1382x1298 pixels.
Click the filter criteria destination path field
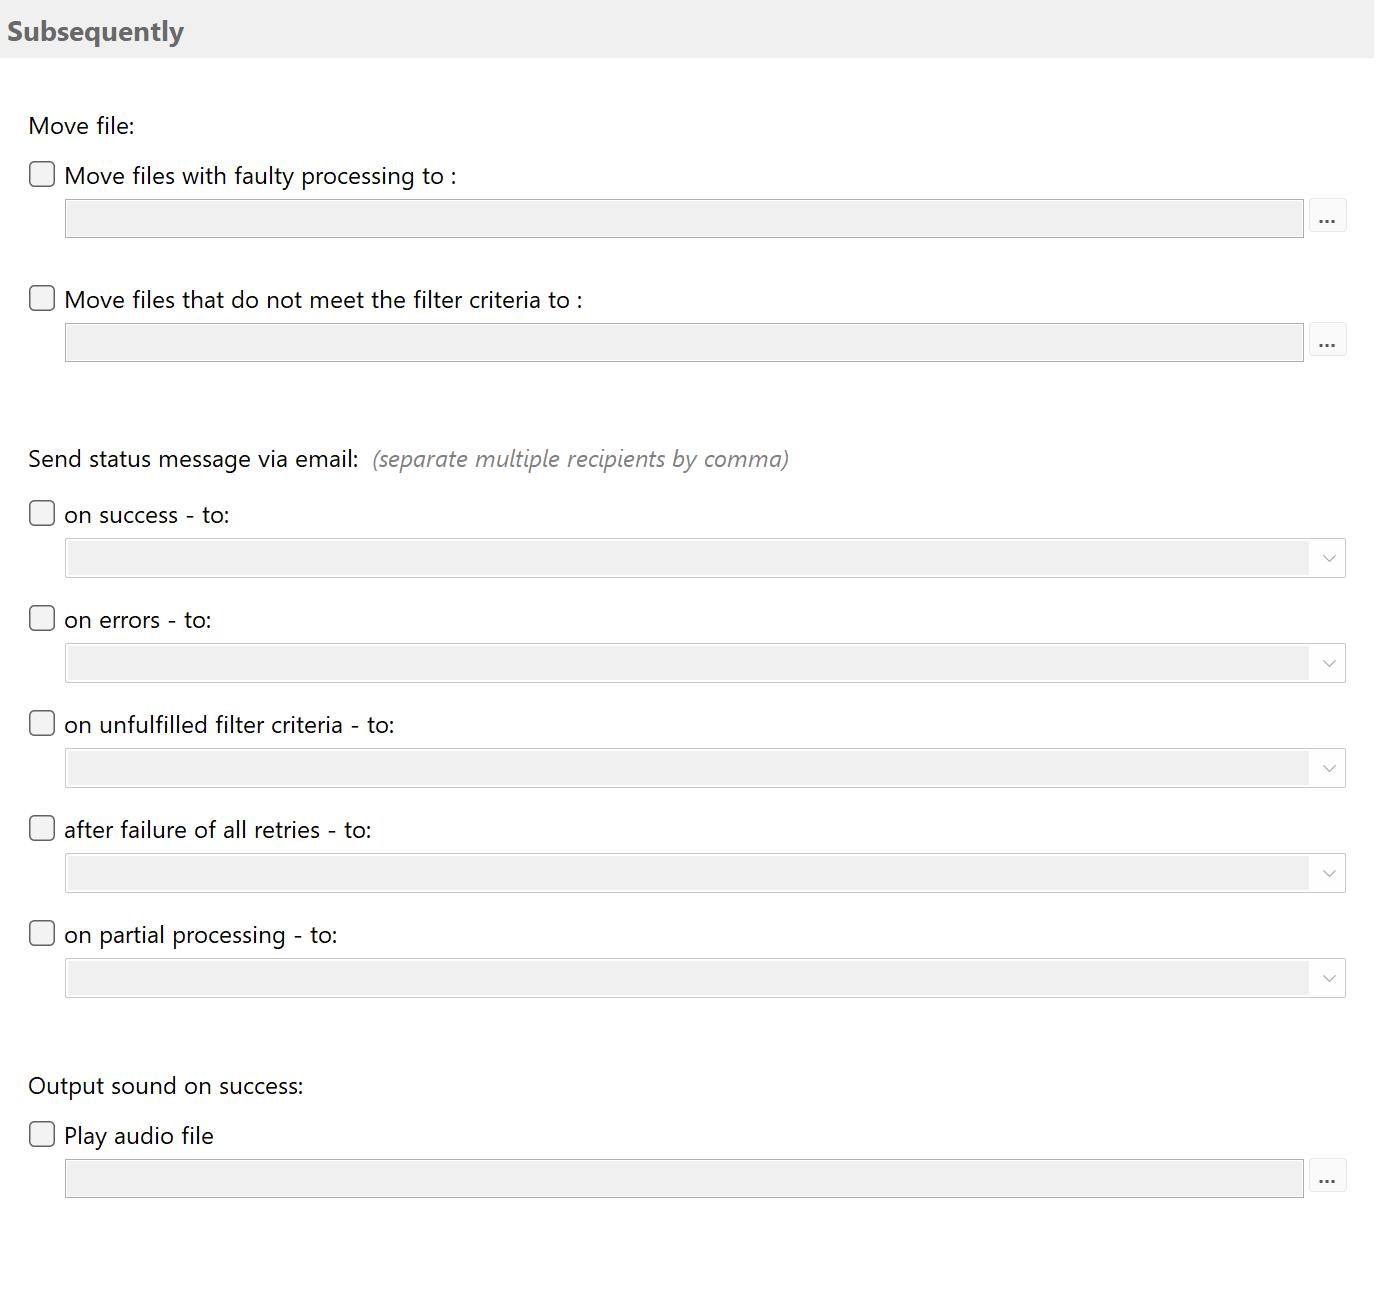tap(684, 342)
